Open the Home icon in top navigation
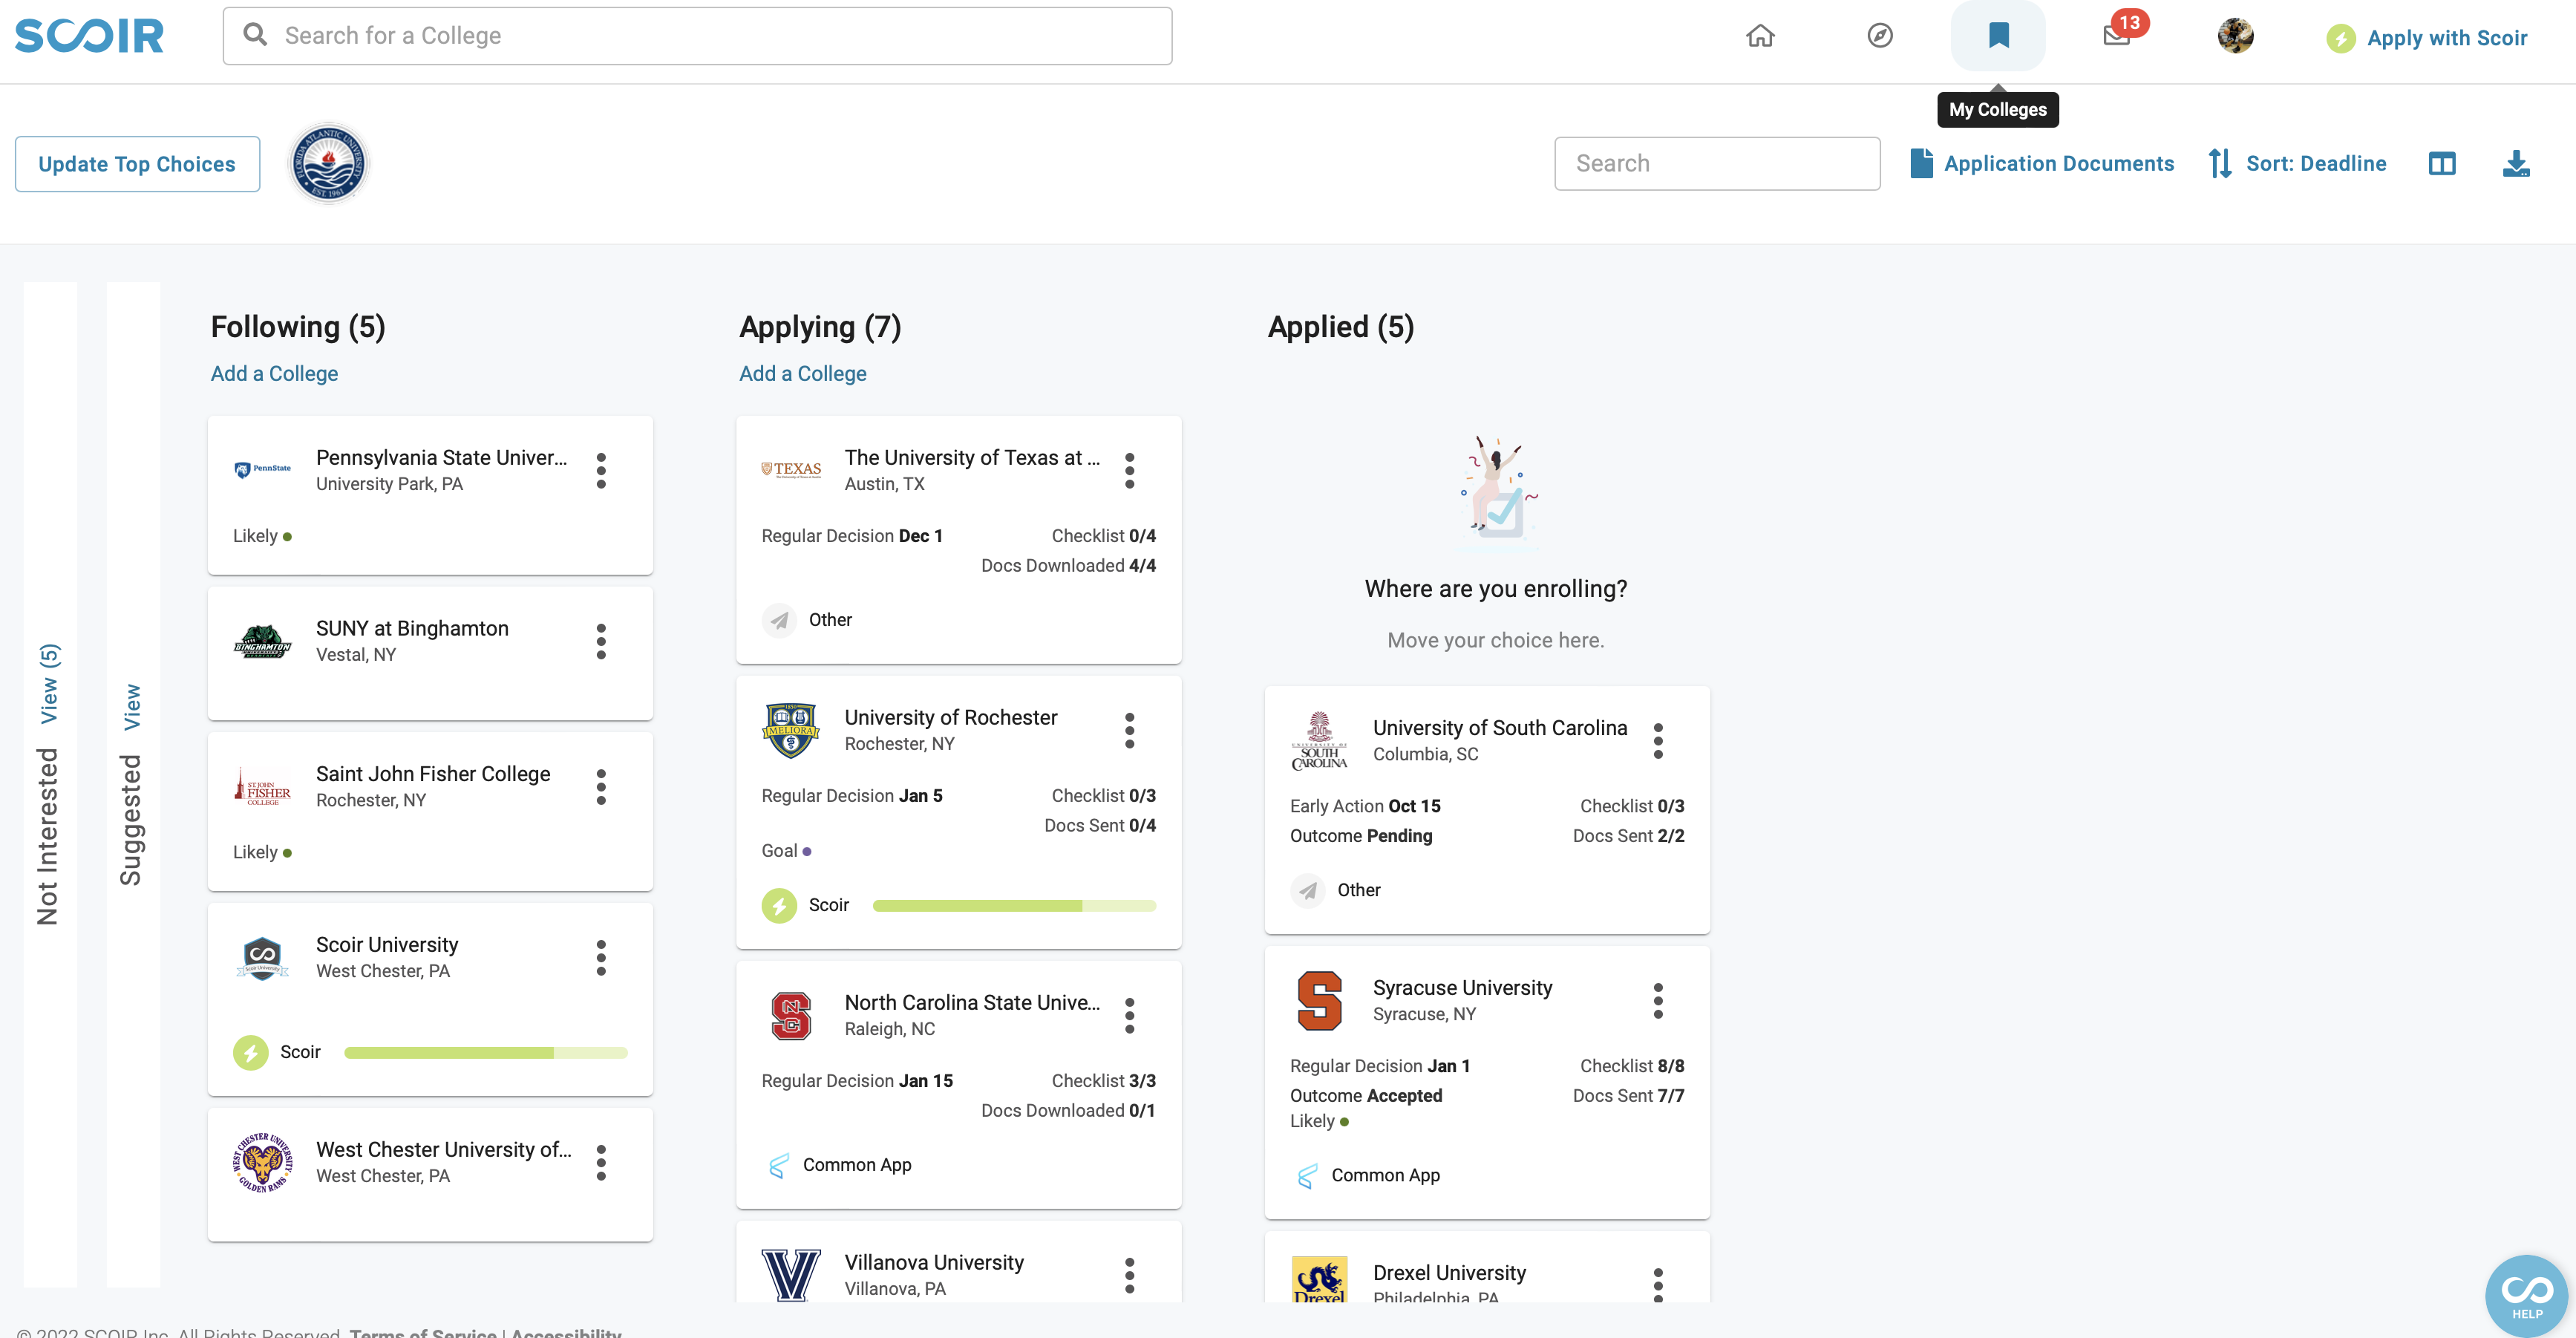The width and height of the screenshot is (2576, 1338). coord(1760,36)
